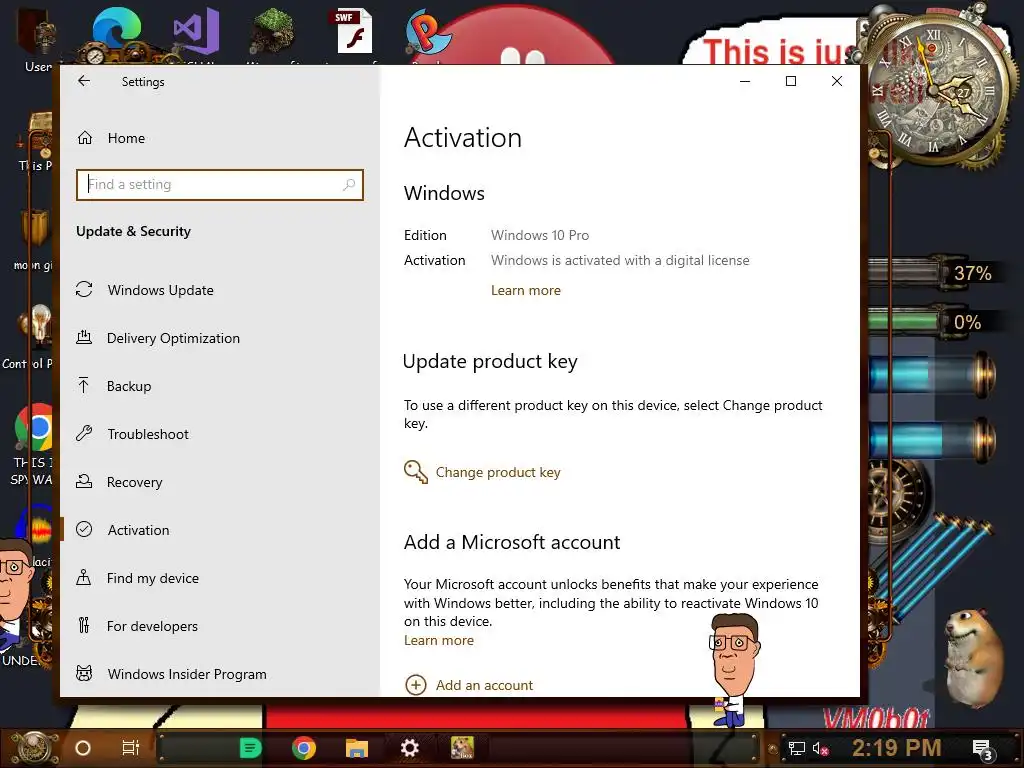The width and height of the screenshot is (1024, 768).
Task: Click the Recovery icon in sidebar
Action: (x=84, y=481)
